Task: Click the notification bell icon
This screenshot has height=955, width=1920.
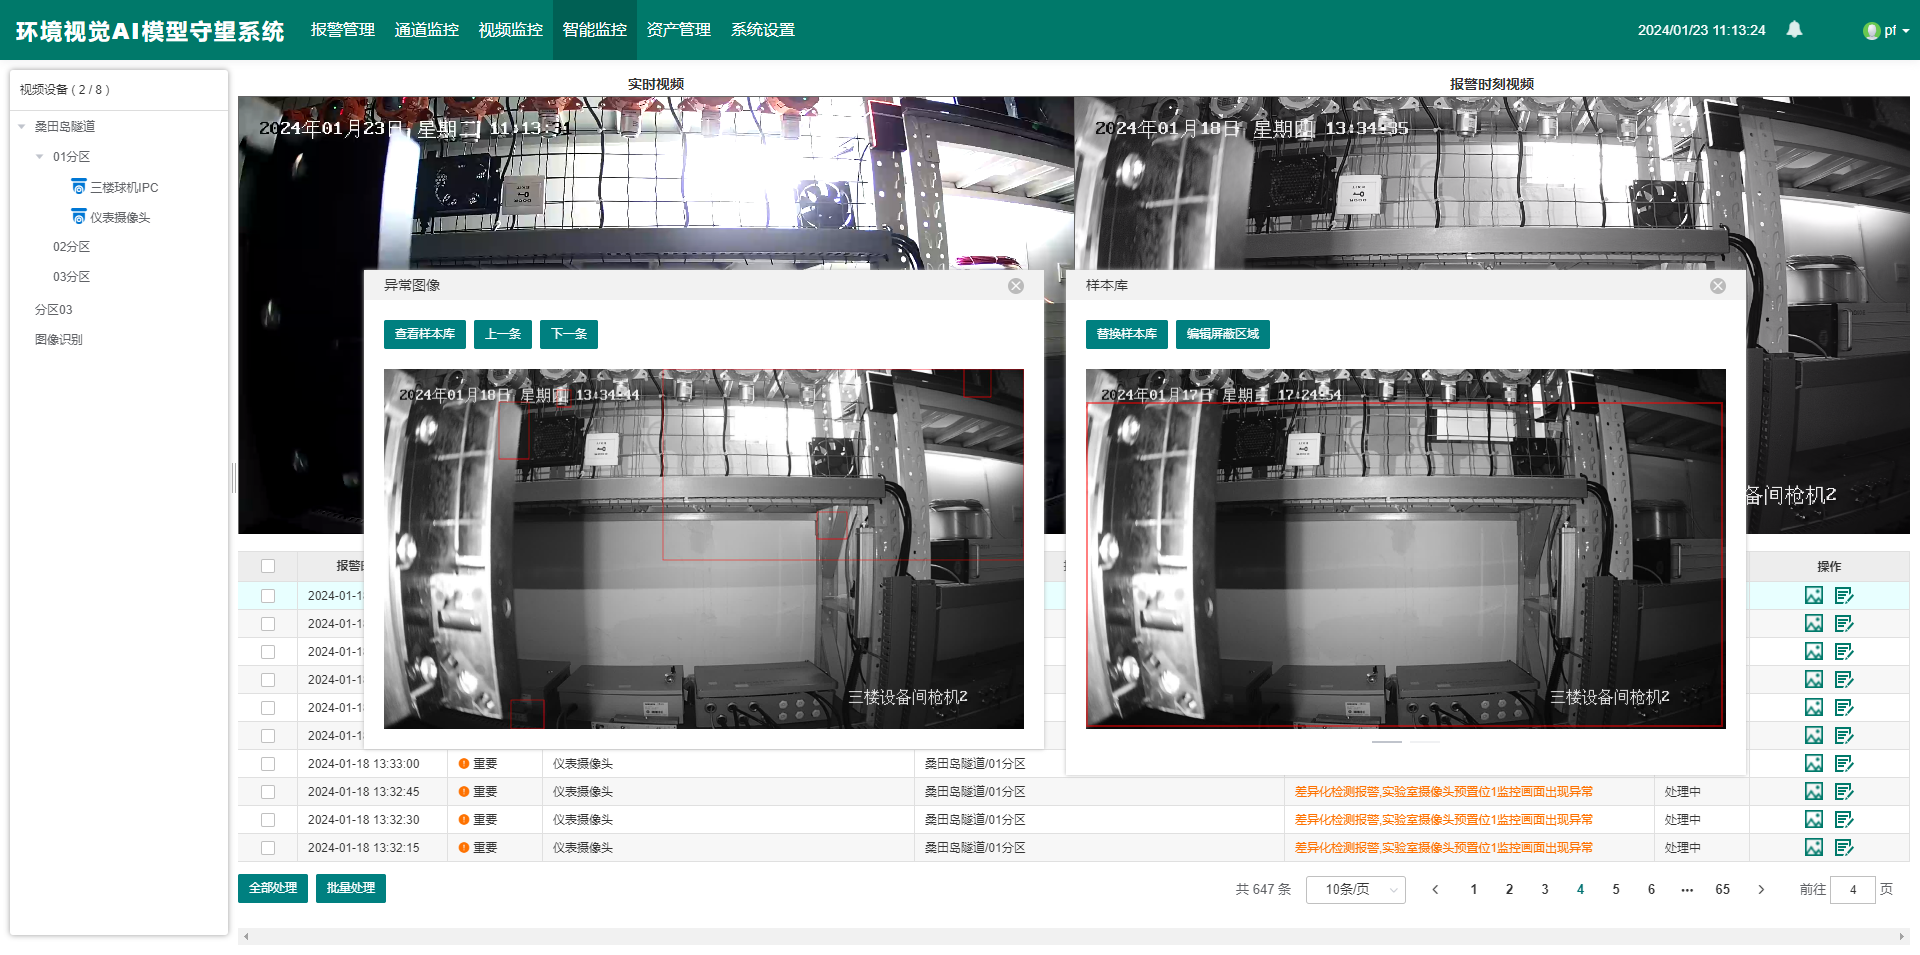Action: click(x=1794, y=30)
